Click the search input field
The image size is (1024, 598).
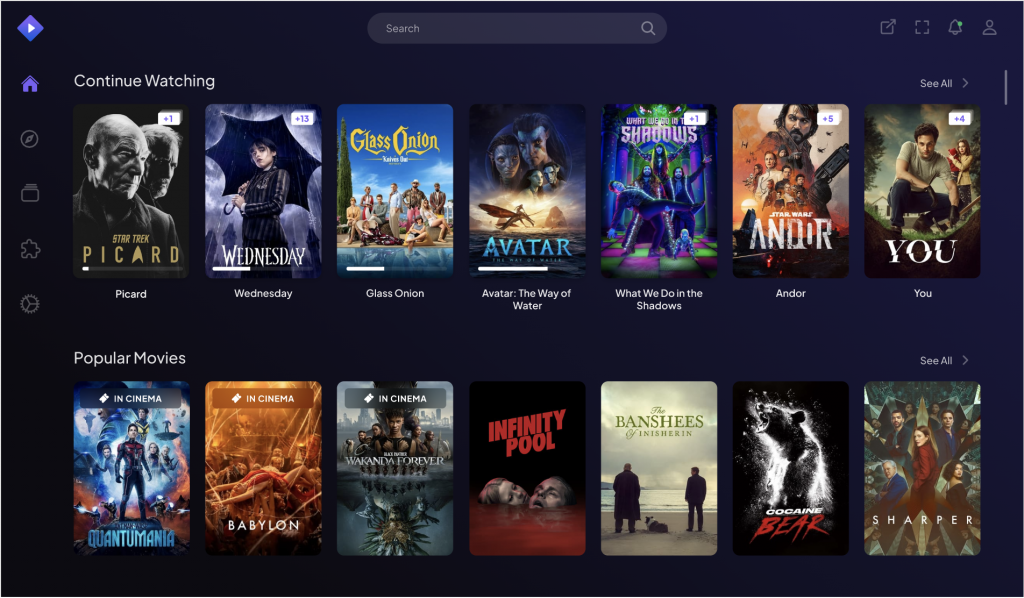pos(517,28)
